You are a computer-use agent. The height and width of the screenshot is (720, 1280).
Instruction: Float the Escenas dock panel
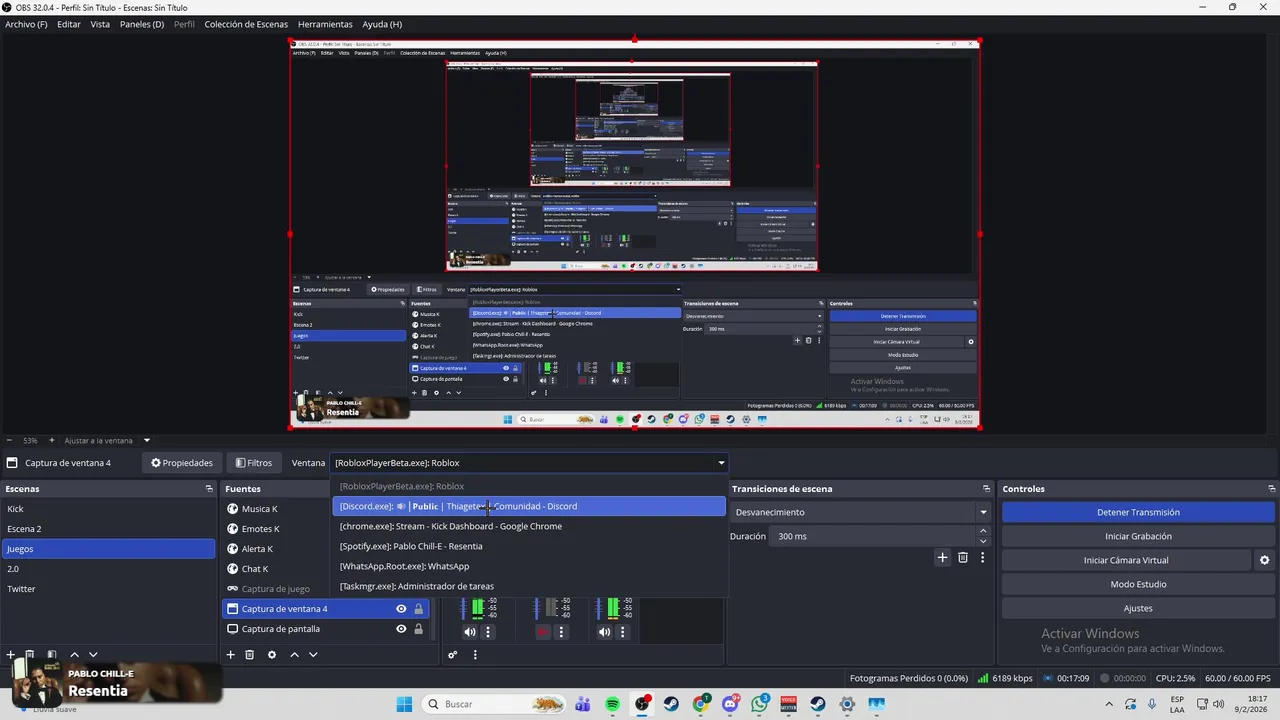209,489
